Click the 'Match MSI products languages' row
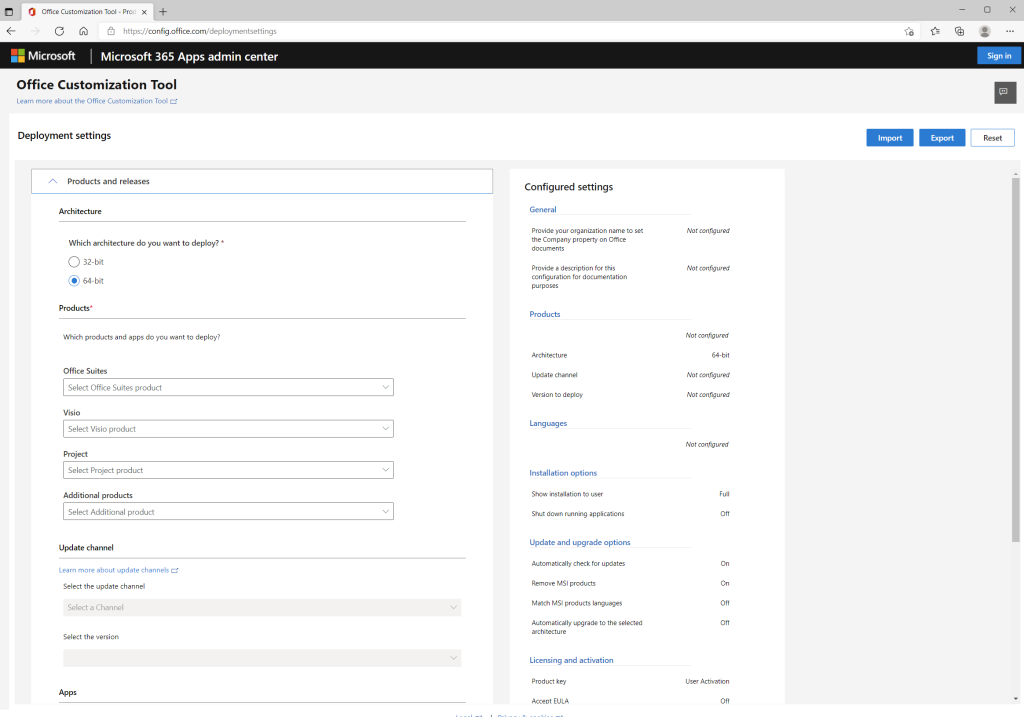1024x717 pixels. pyautogui.click(x=630, y=603)
